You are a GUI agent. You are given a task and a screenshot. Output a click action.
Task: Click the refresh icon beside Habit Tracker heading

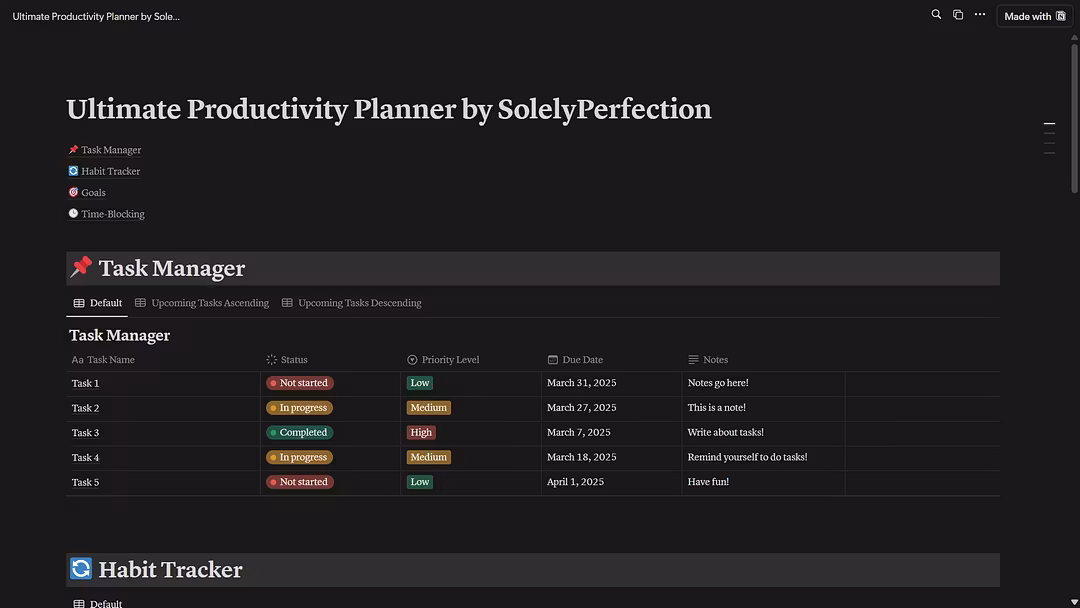81,569
